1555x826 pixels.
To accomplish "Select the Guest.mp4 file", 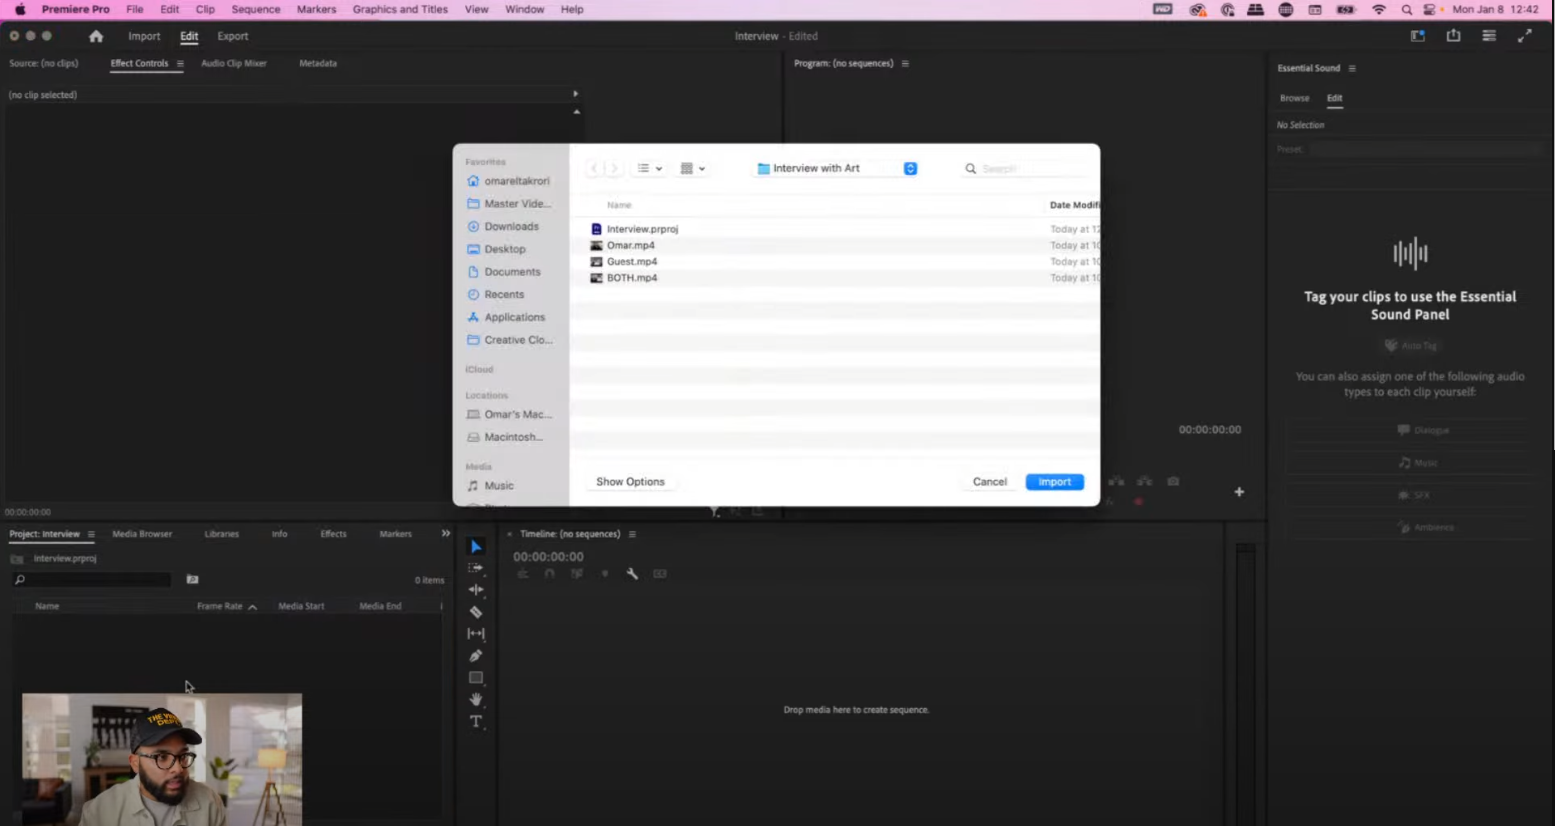I will pyautogui.click(x=632, y=262).
